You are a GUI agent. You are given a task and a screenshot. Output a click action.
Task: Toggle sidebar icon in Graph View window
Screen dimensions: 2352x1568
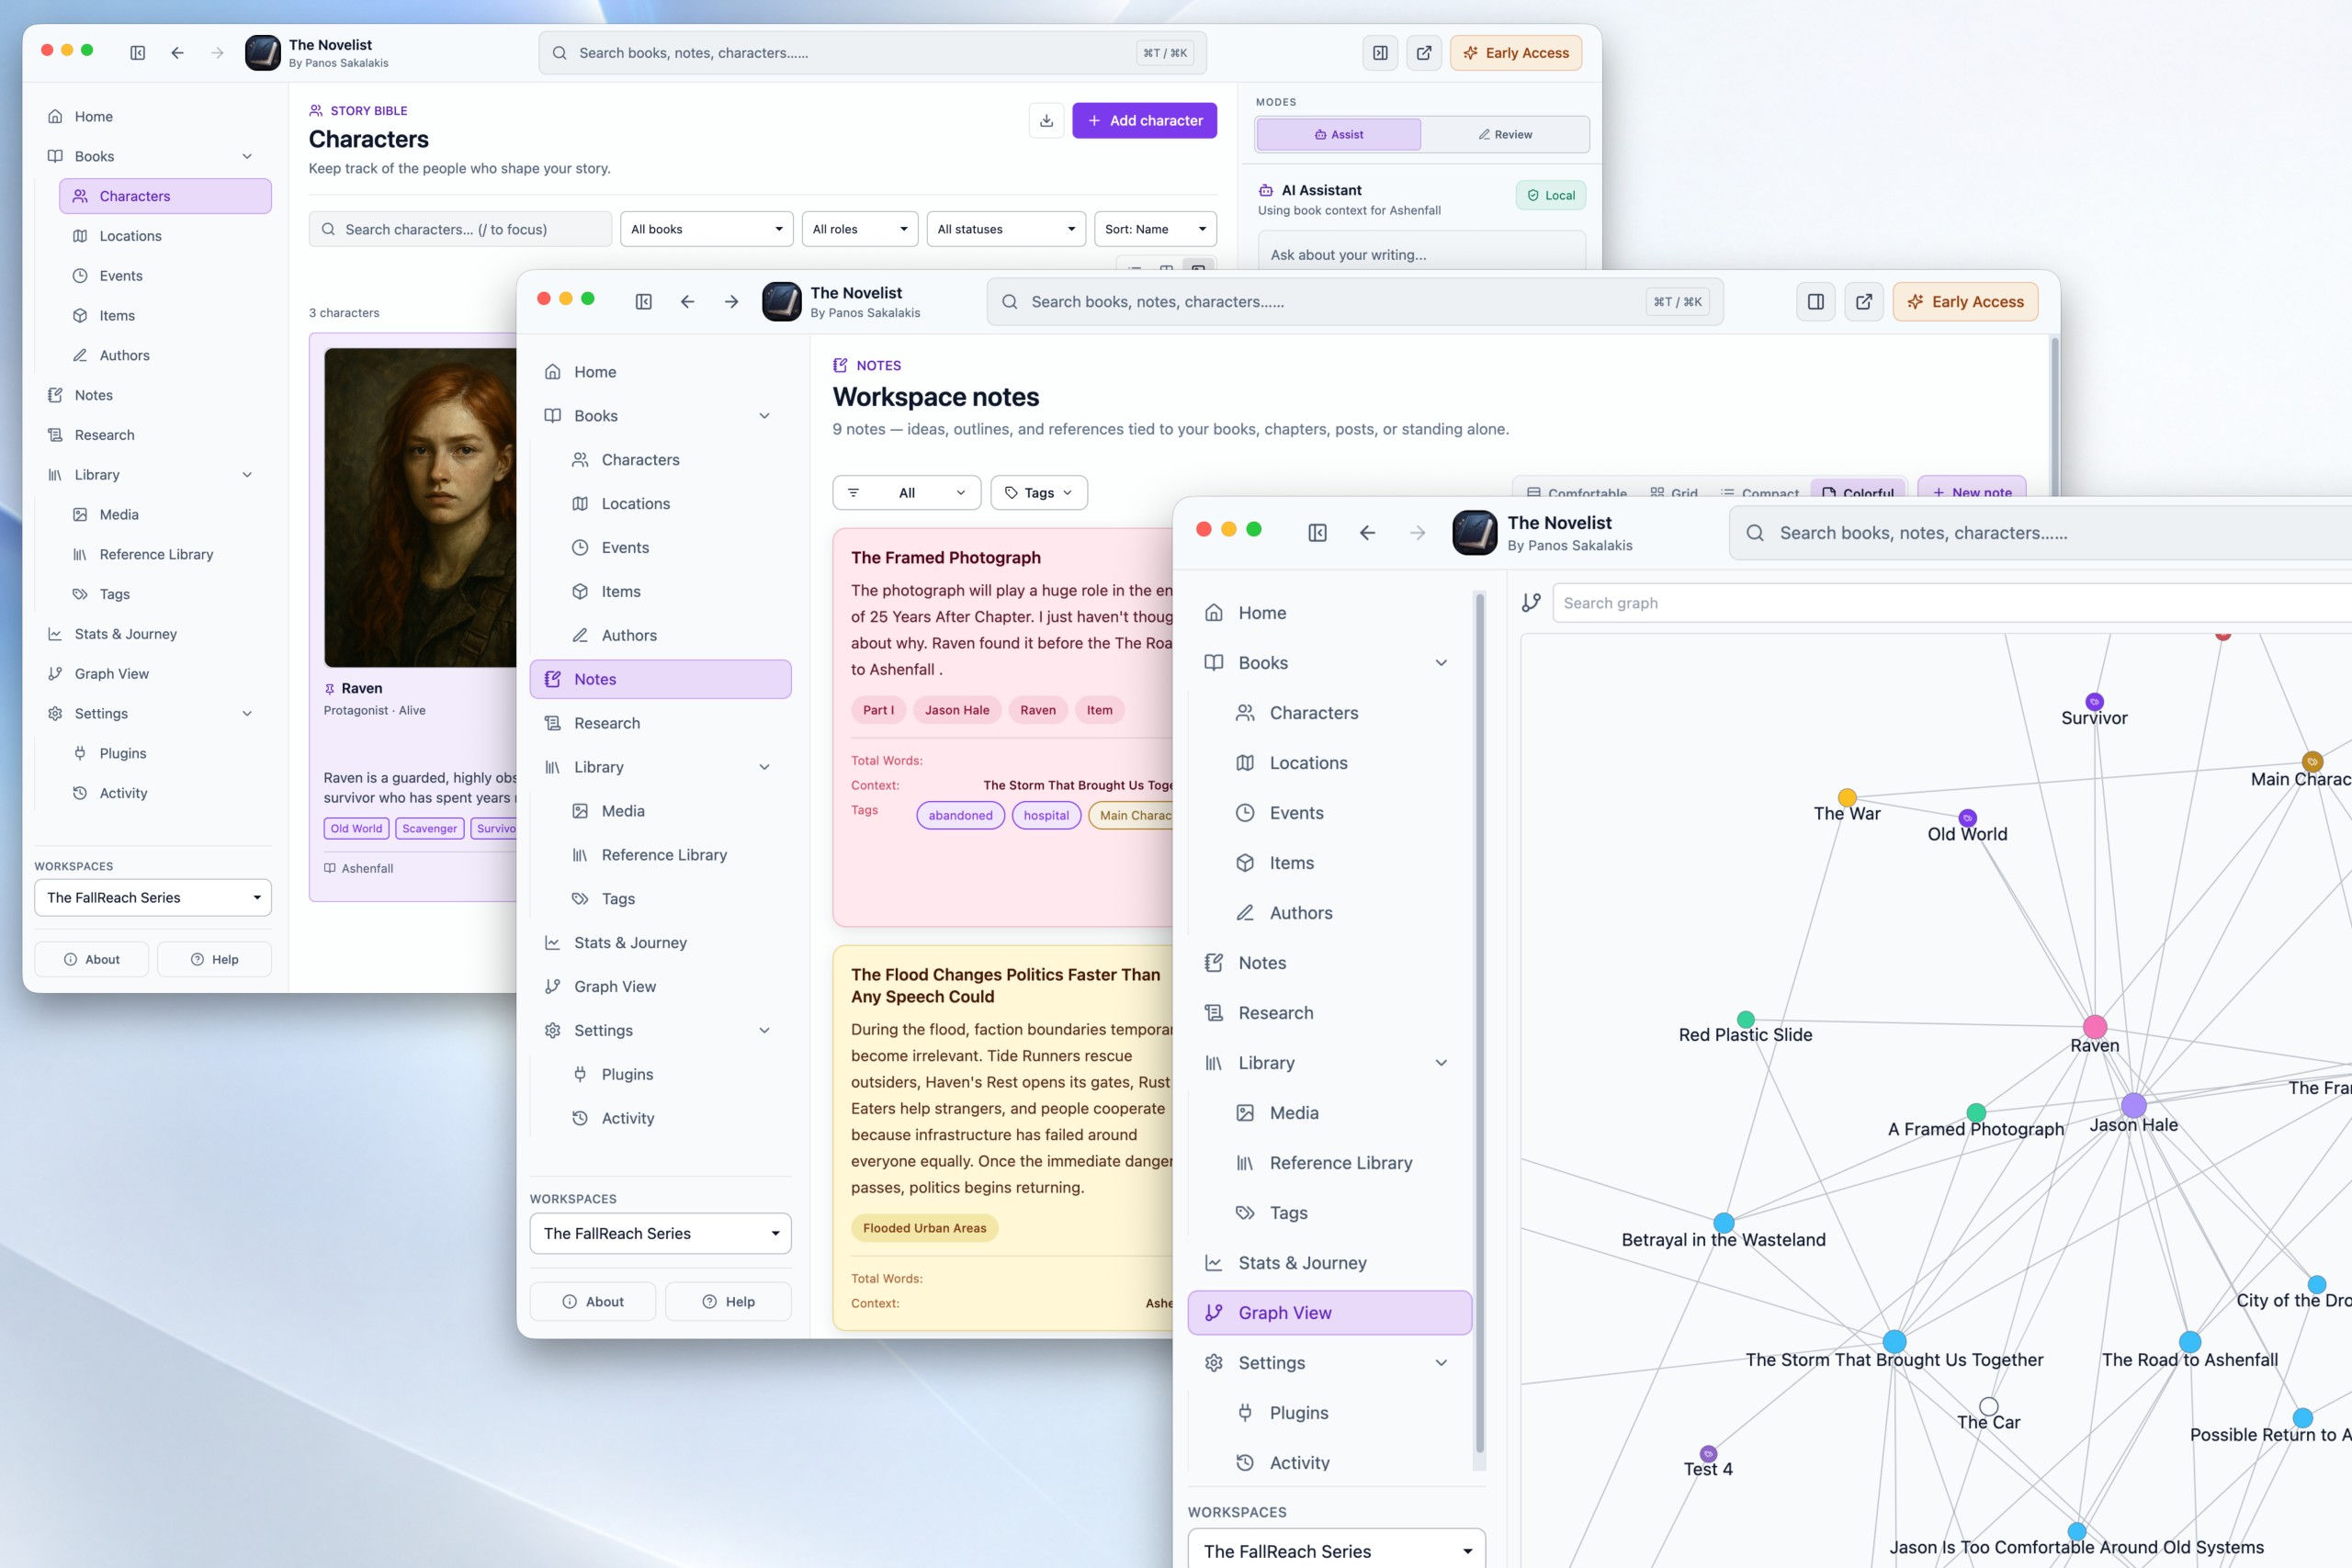click(1317, 533)
